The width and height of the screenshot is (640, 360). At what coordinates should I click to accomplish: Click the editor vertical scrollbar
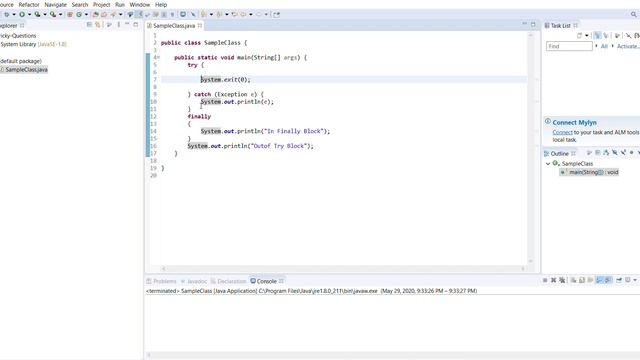pyautogui.click(x=531, y=148)
